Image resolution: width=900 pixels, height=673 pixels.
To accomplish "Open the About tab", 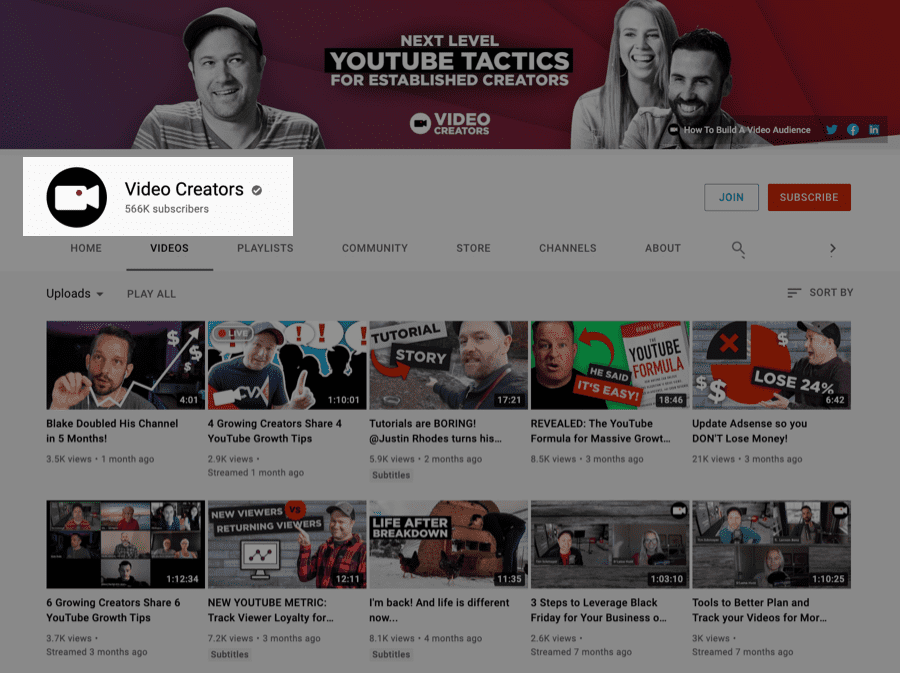I will 663,248.
